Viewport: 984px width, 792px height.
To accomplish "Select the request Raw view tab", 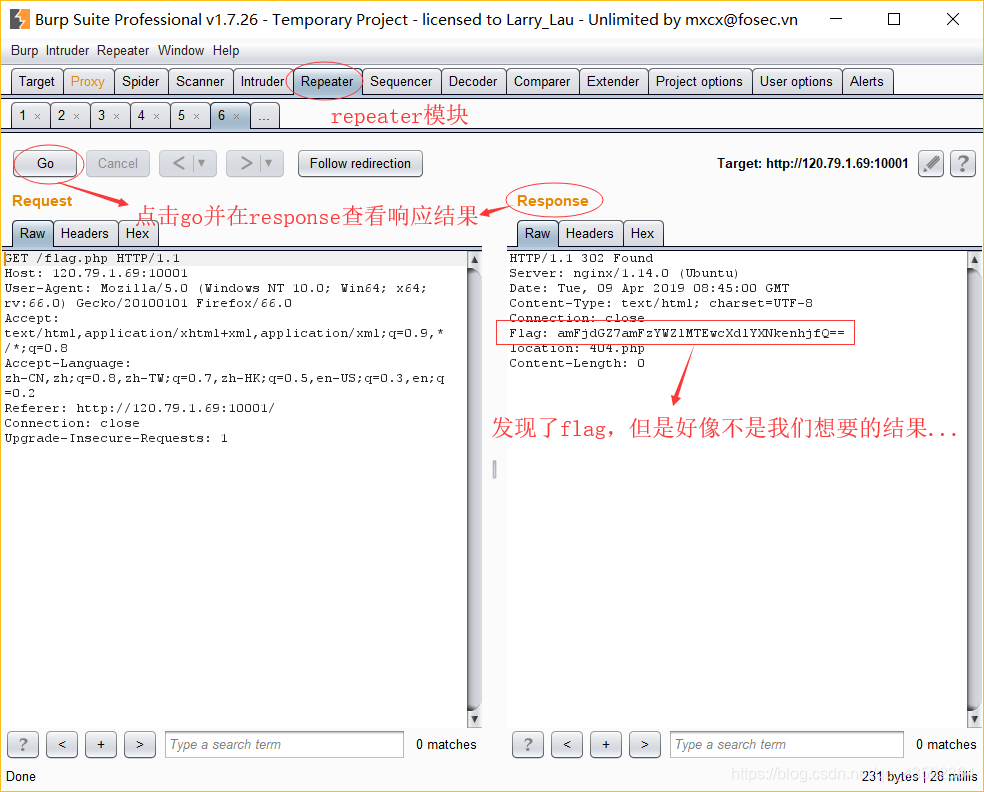I will [x=33, y=234].
